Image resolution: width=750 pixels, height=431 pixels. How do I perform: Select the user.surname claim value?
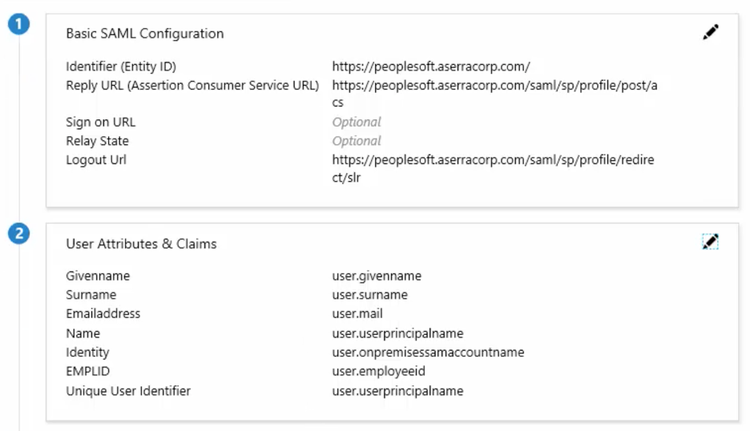coord(370,295)
